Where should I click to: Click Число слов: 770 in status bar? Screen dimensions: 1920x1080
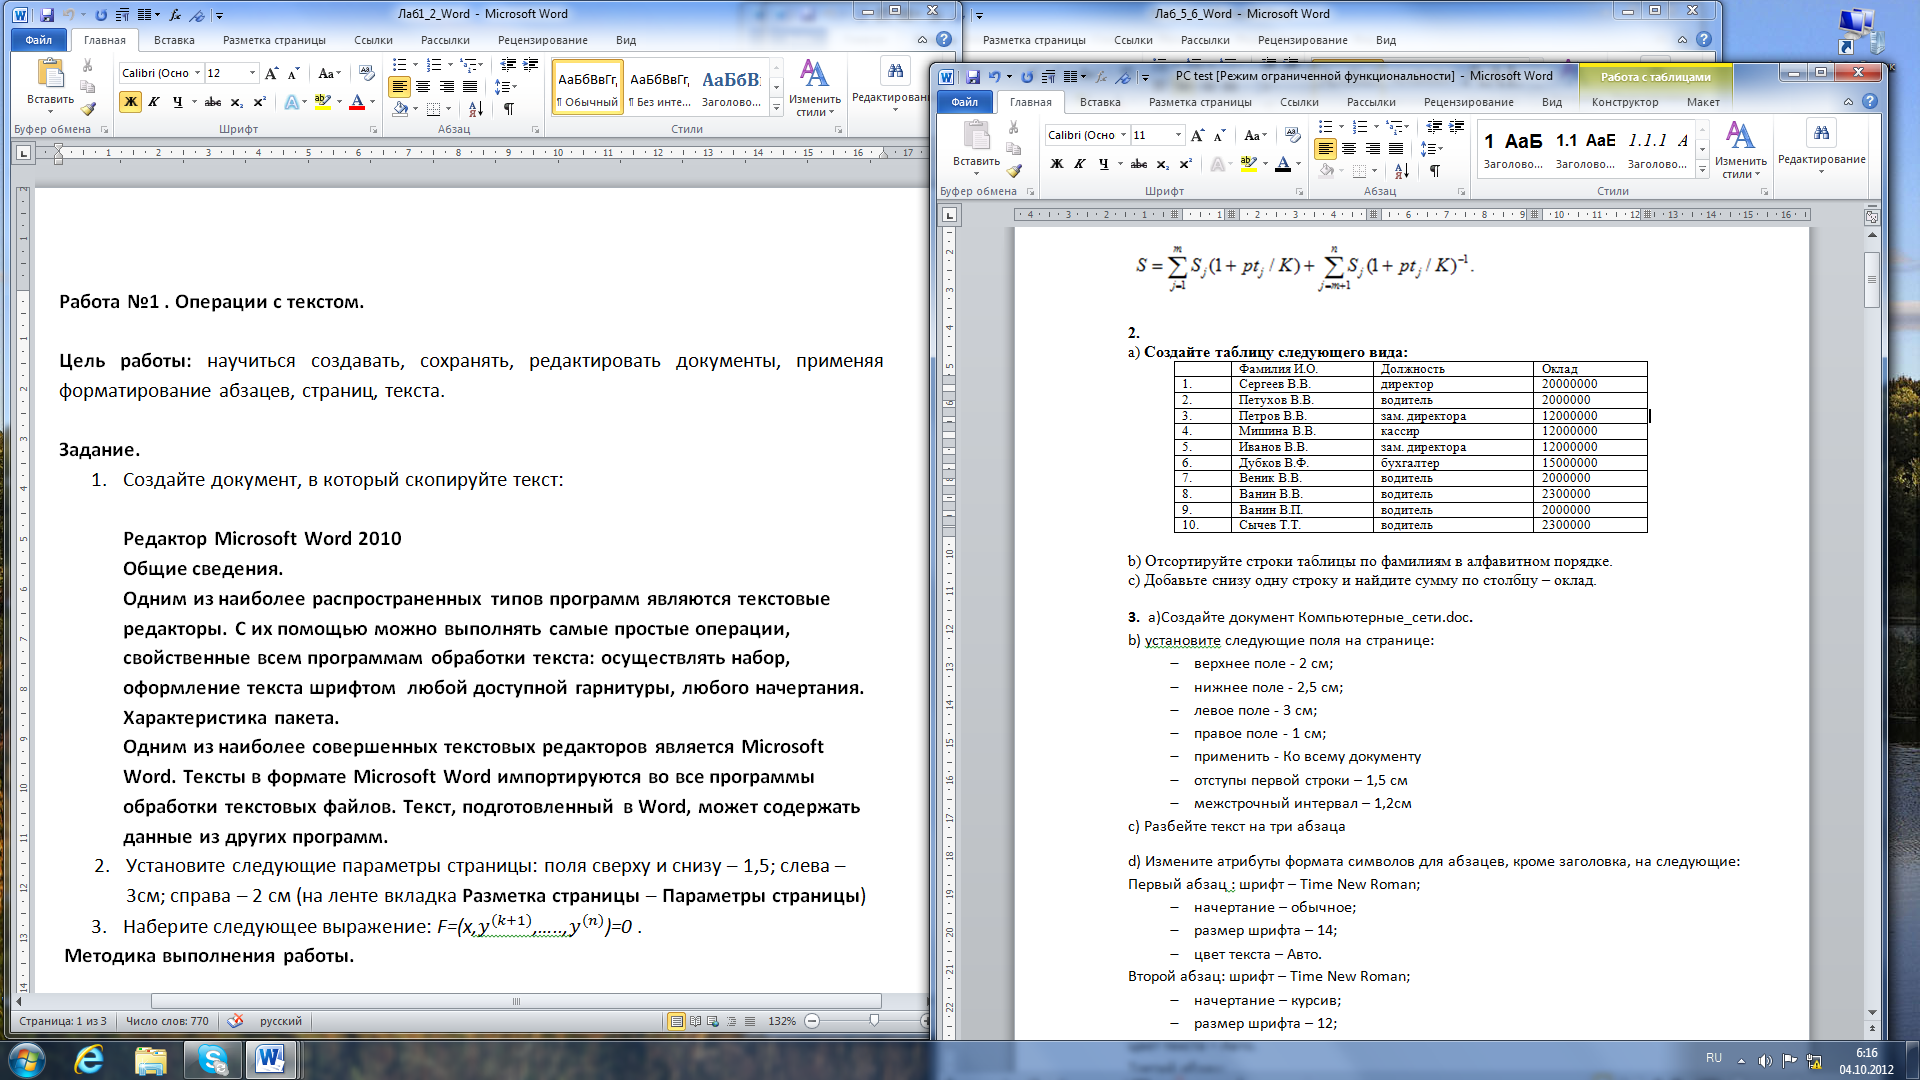pyautogui.click(x=167, y=1021)
